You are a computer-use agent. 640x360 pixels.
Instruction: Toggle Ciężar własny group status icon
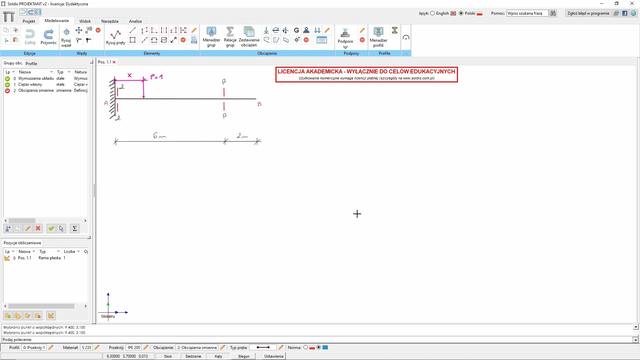point(7,84)
